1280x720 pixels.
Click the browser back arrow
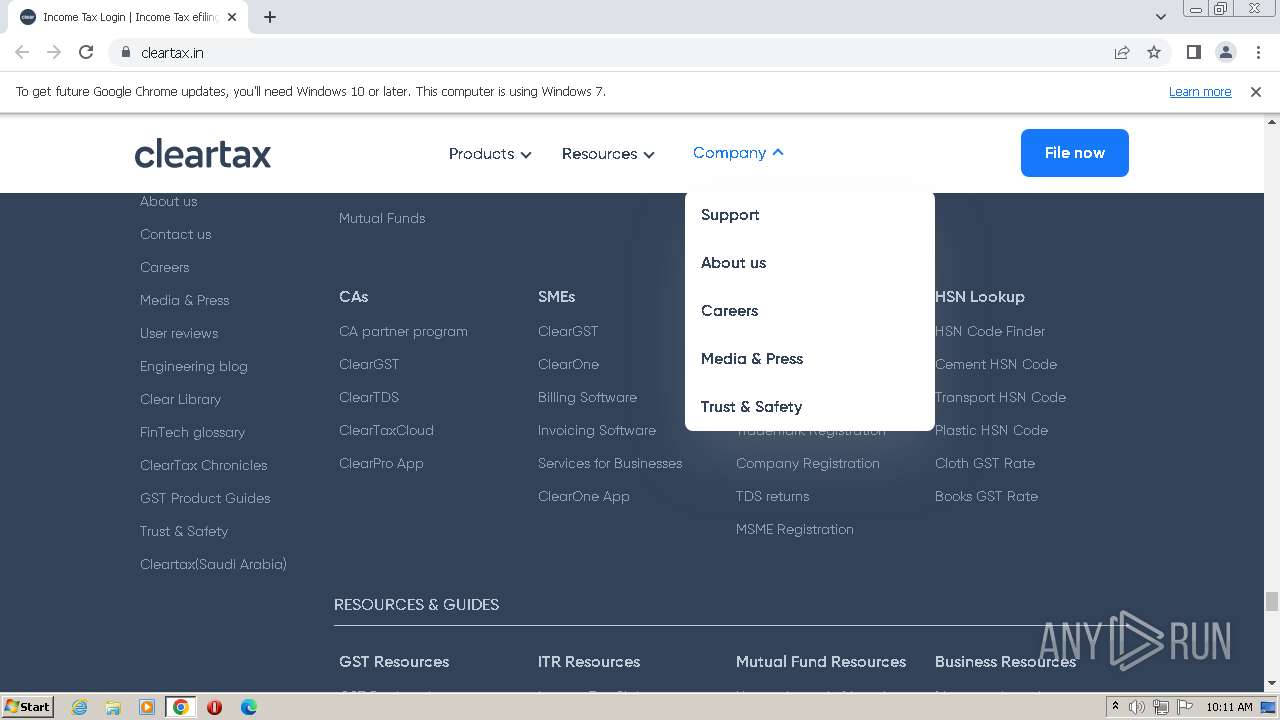[x=22, y=52]
